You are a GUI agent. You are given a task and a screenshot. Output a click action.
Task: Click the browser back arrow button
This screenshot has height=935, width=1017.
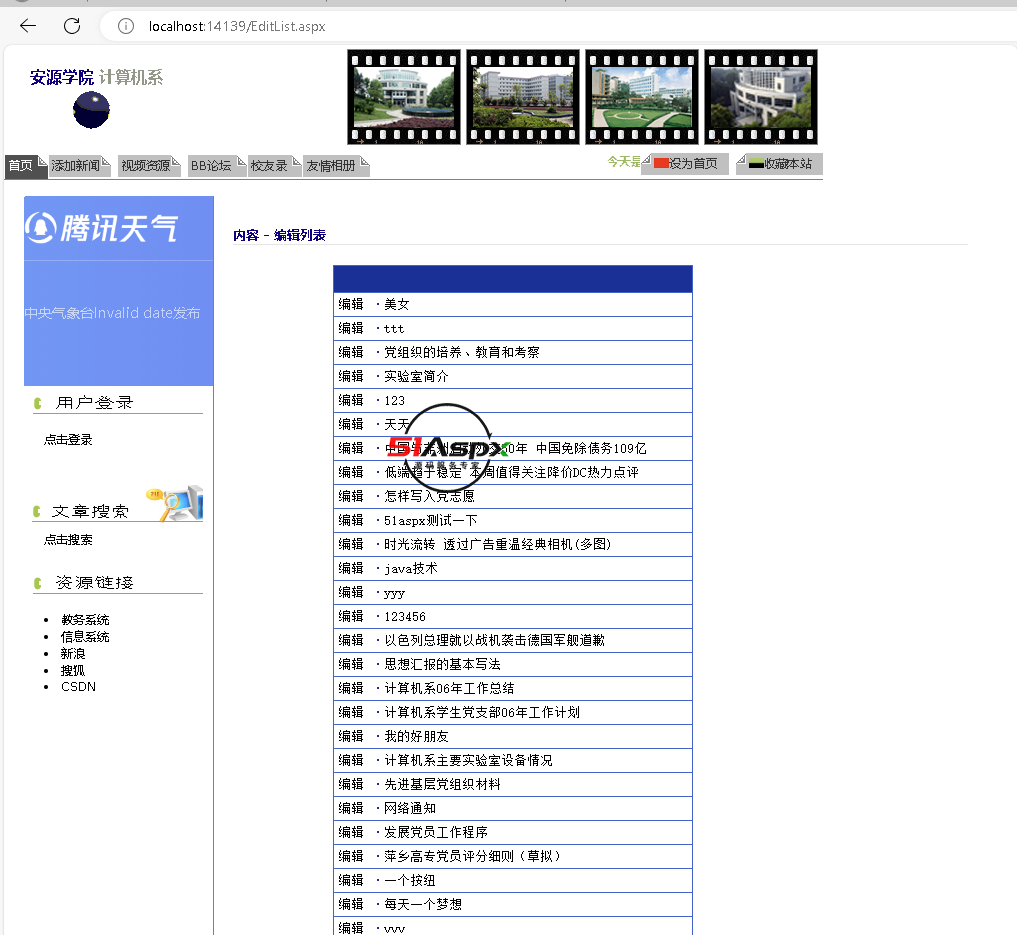(28, 26)
